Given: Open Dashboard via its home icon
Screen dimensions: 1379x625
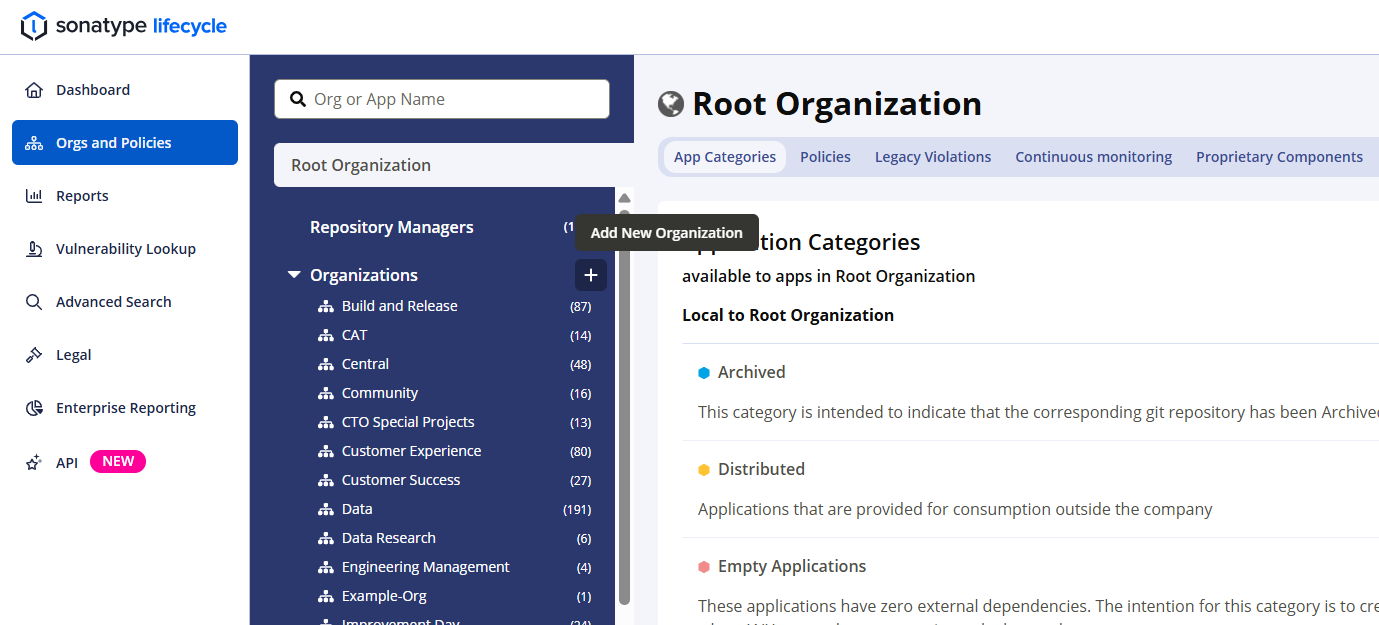Looking at the screenshot, I should point(34,90).
